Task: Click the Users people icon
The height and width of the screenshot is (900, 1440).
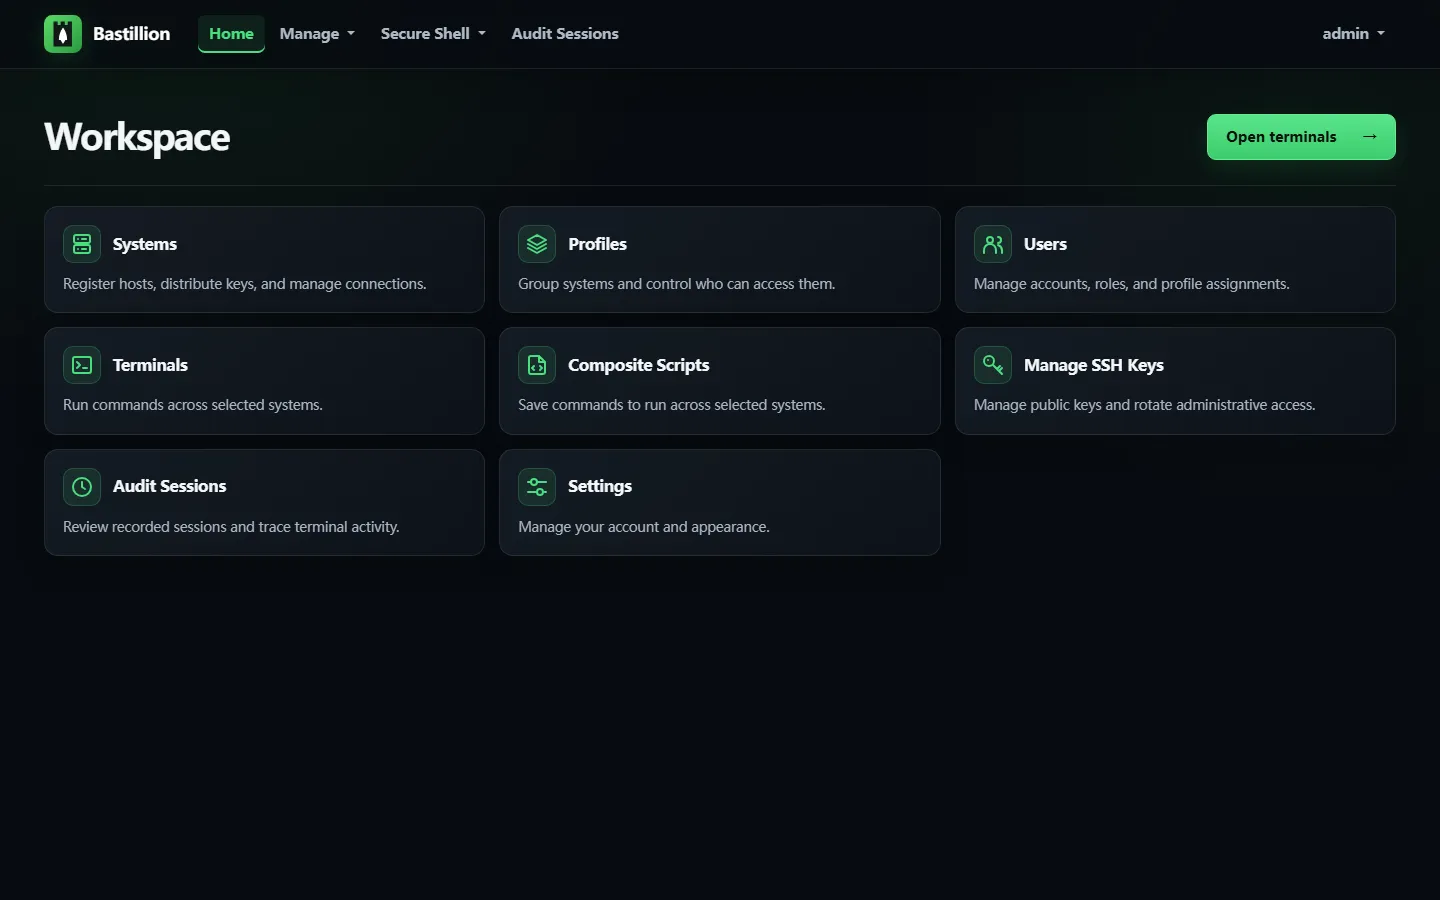Action: (x=993, y=244)
